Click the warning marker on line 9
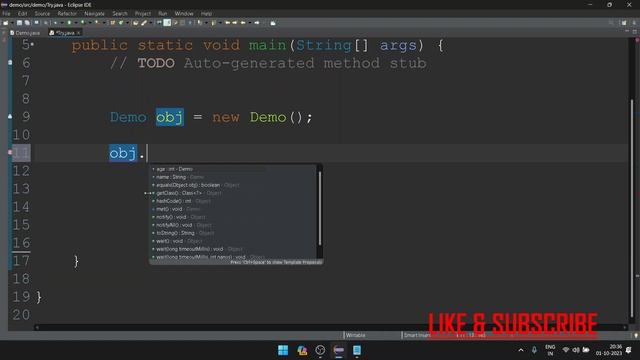Screen dimensions: 640x360 point(10,117)
